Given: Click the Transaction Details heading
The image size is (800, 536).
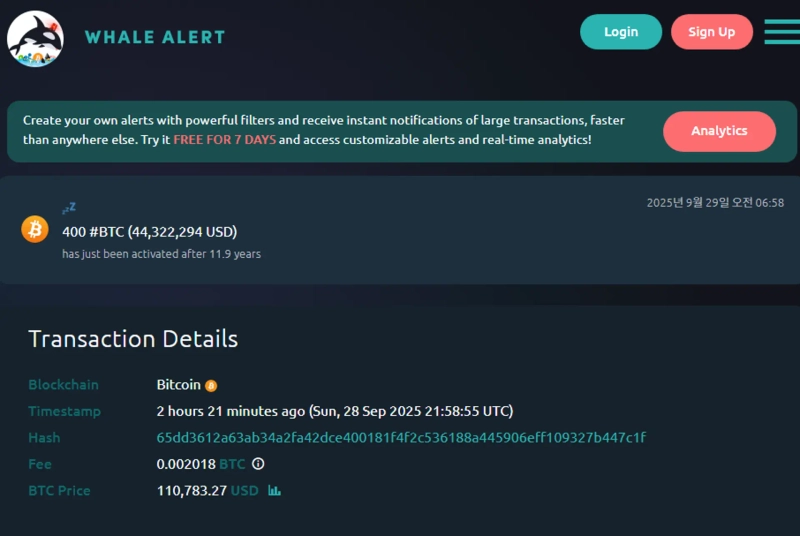Looking at the screenshot, I should pyautogui.click(x=133, y=338).
